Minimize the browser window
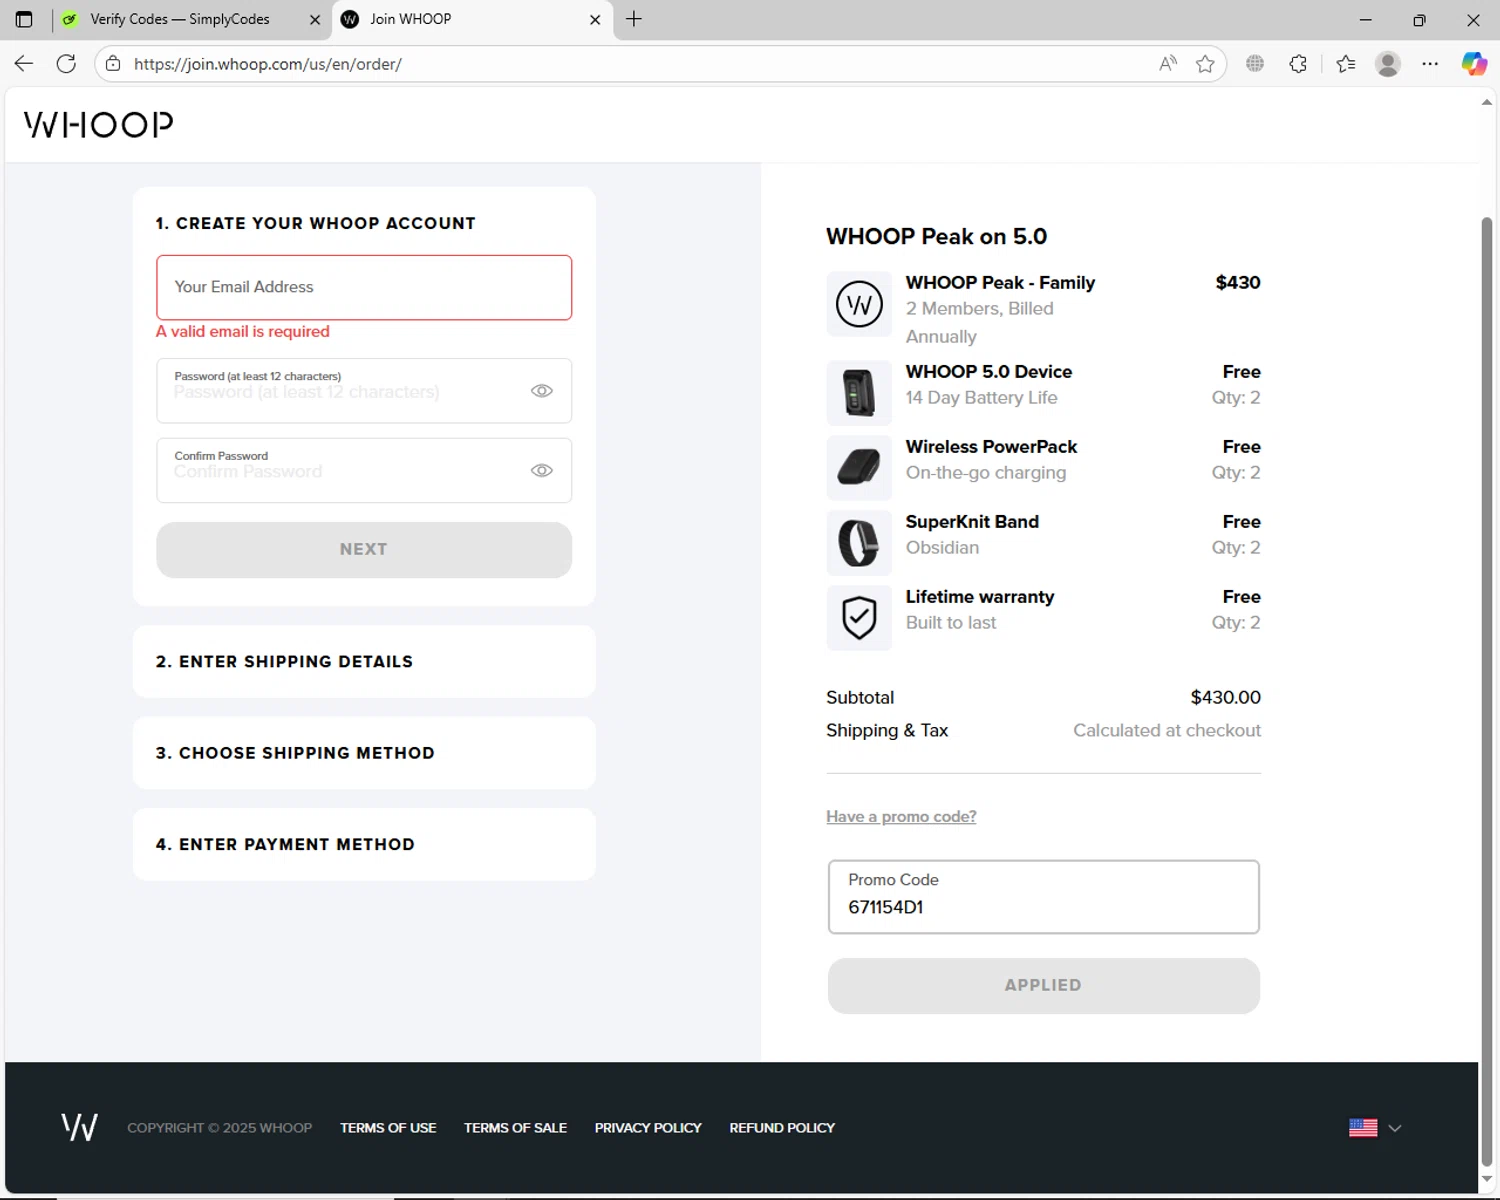The height and width of the screenshot is (1200, 1500). (1366, 19)
